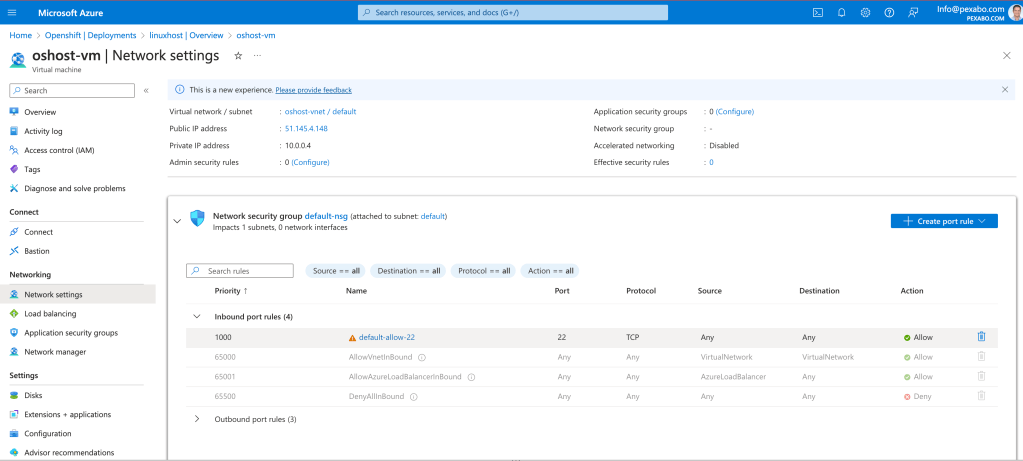This screenshot has height=461, width=1023.
Task: Go to Home breadcrumb
Action: click(20, 35)
